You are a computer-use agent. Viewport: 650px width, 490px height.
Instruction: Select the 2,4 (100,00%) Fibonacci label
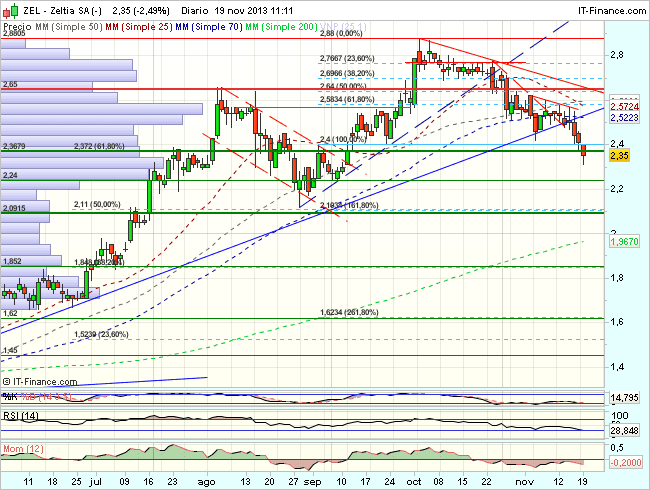pos(343,140)
